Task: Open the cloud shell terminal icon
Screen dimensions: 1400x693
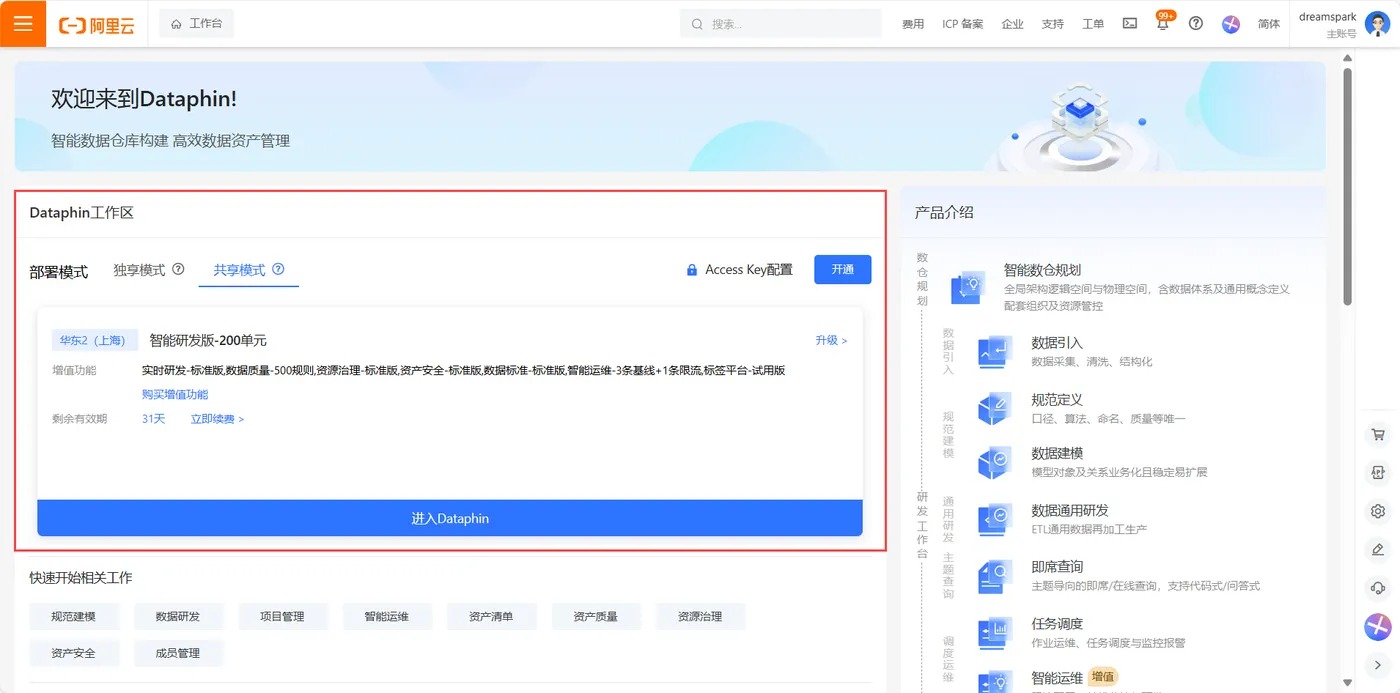Action: (x=1129, y=23)
